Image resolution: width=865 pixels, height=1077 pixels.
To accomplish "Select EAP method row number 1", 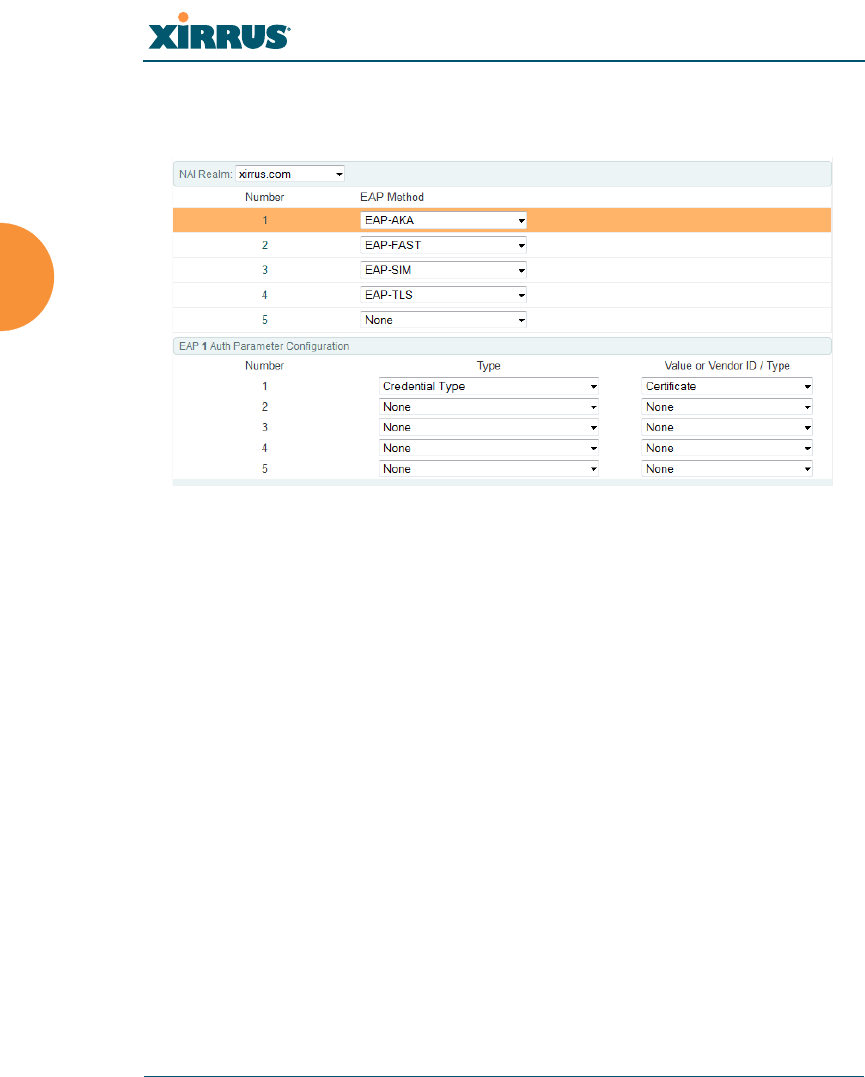I will pos(265,220).
